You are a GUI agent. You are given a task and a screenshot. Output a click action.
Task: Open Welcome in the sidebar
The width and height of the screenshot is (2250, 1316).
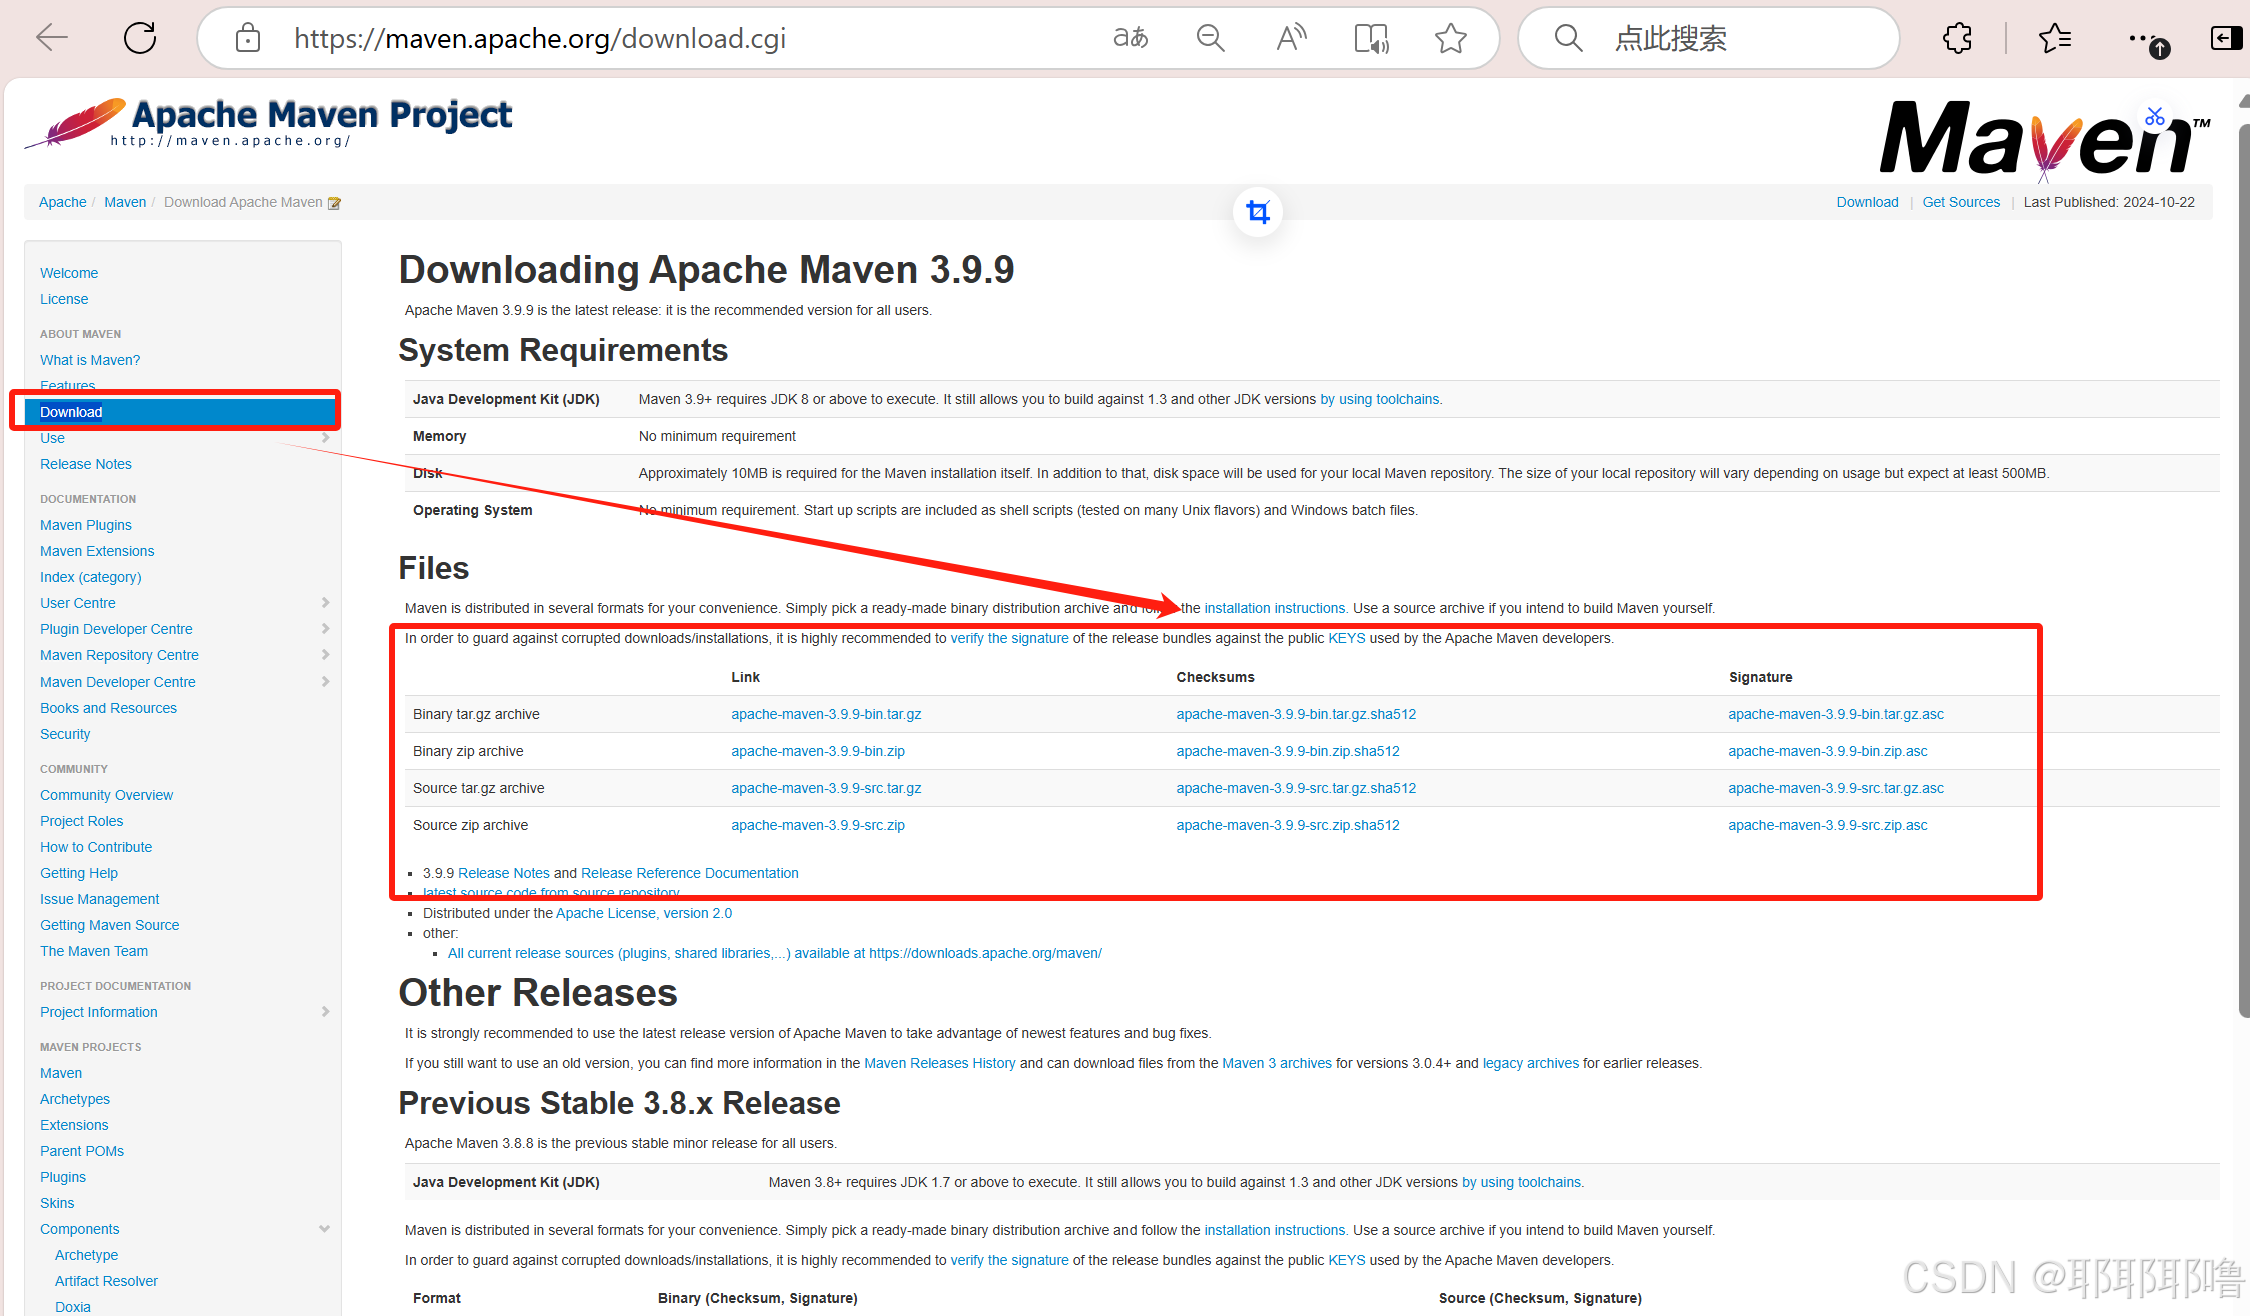[69, 273]
